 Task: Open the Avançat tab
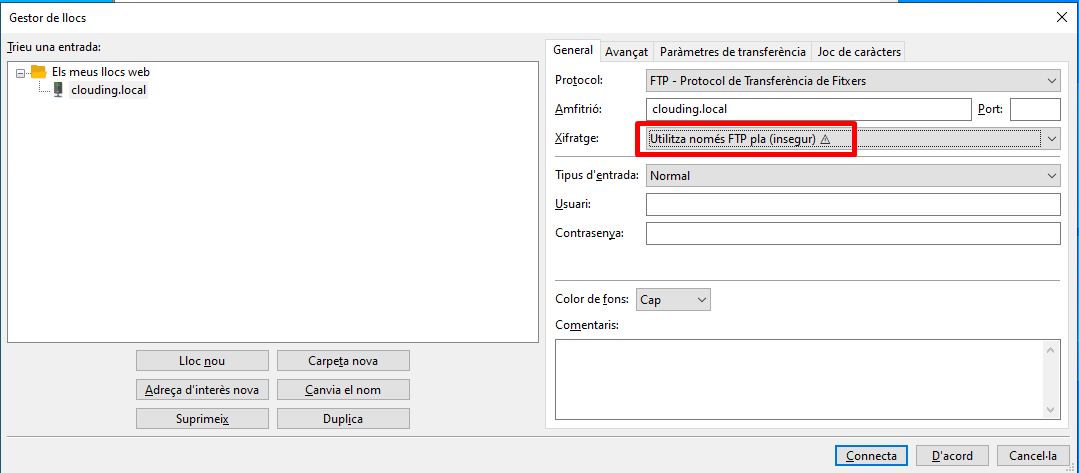coord(626,52)
